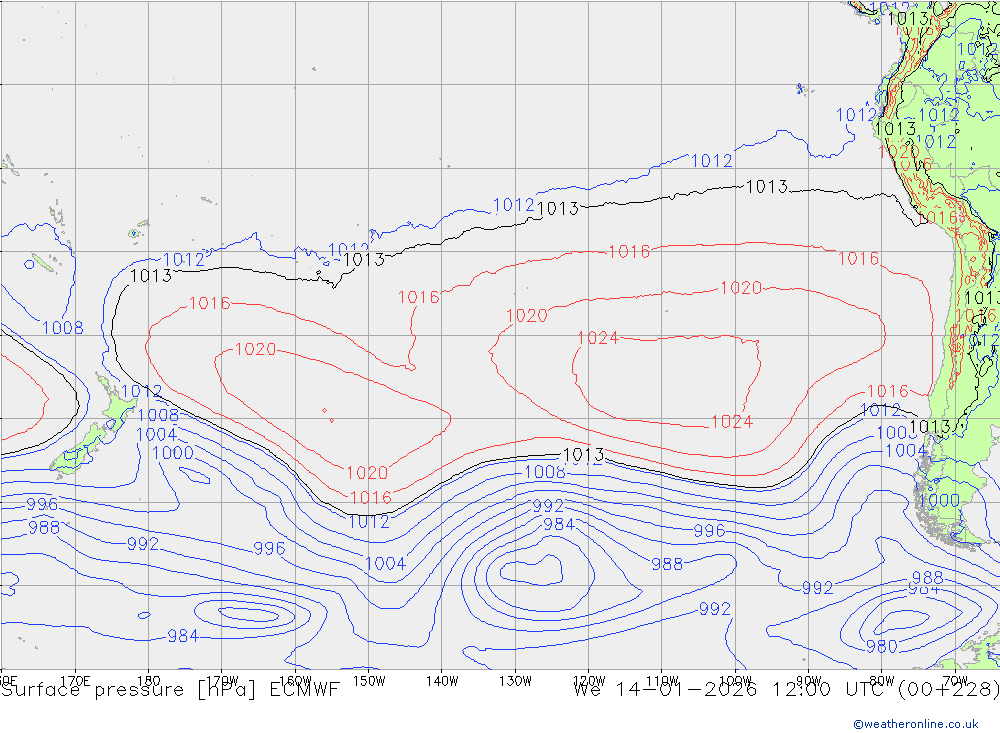The image size is (1000, 733).
Task: Click the 1012 label just below 150W trough
Action: point(369,522)
